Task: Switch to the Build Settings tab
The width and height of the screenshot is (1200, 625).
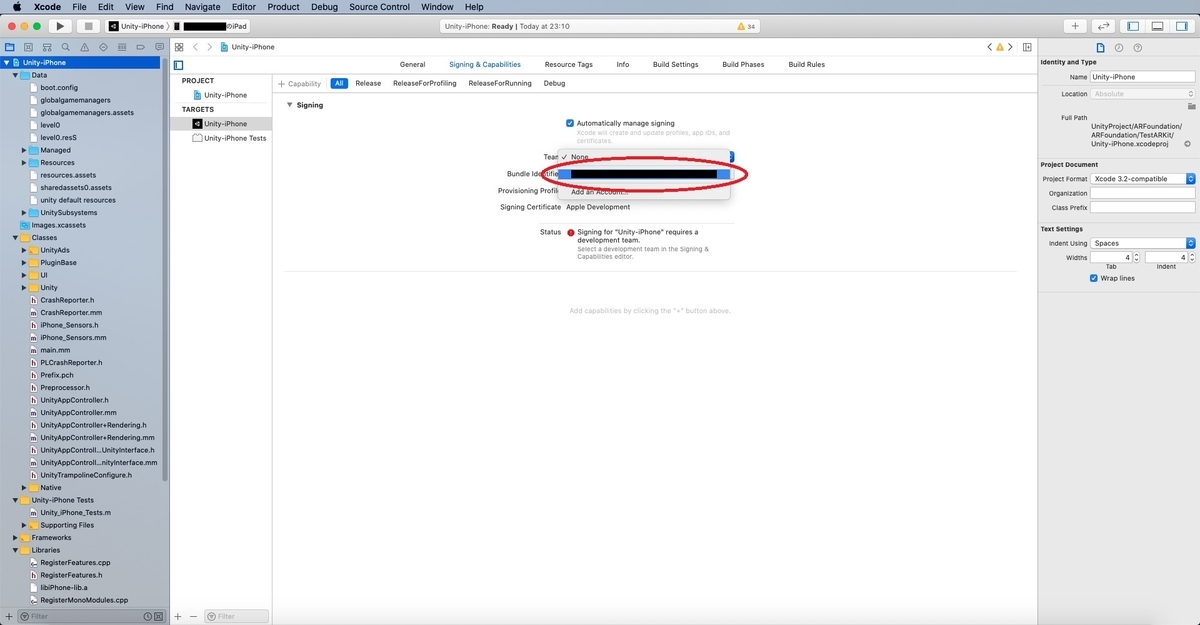Action: point(675,64)
